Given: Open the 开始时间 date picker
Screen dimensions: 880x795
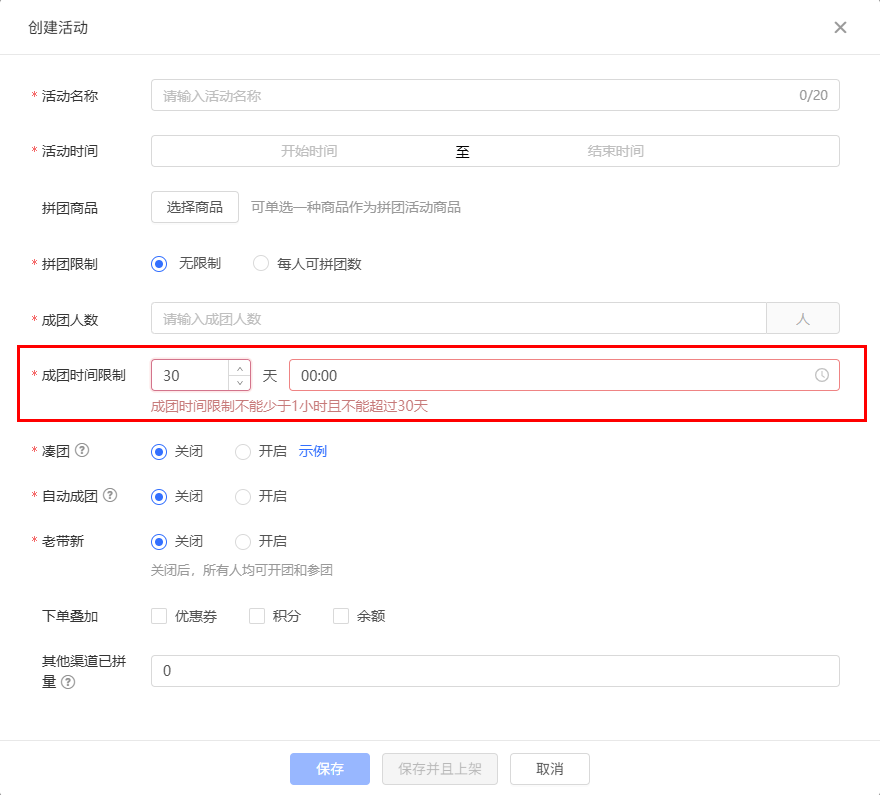Looking at the screenshot, I should [309, 151].
